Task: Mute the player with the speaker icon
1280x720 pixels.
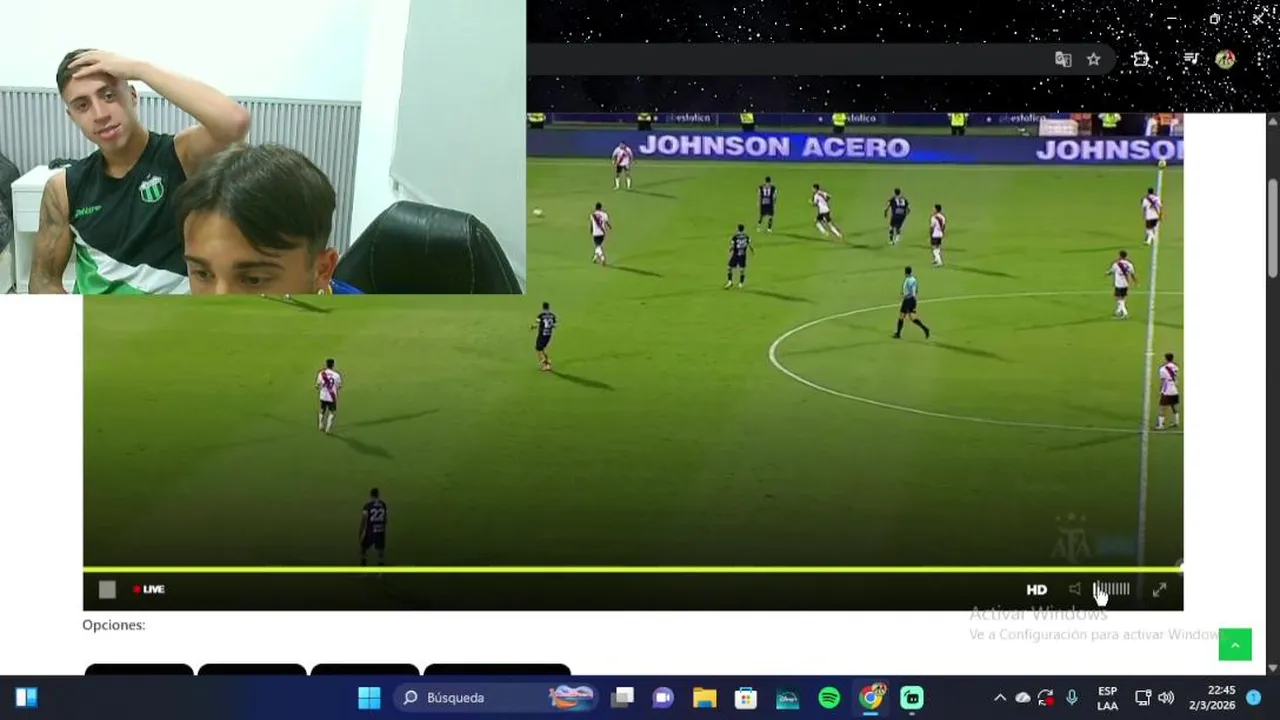Action: pyautogui.click(x=1075, y=590)
